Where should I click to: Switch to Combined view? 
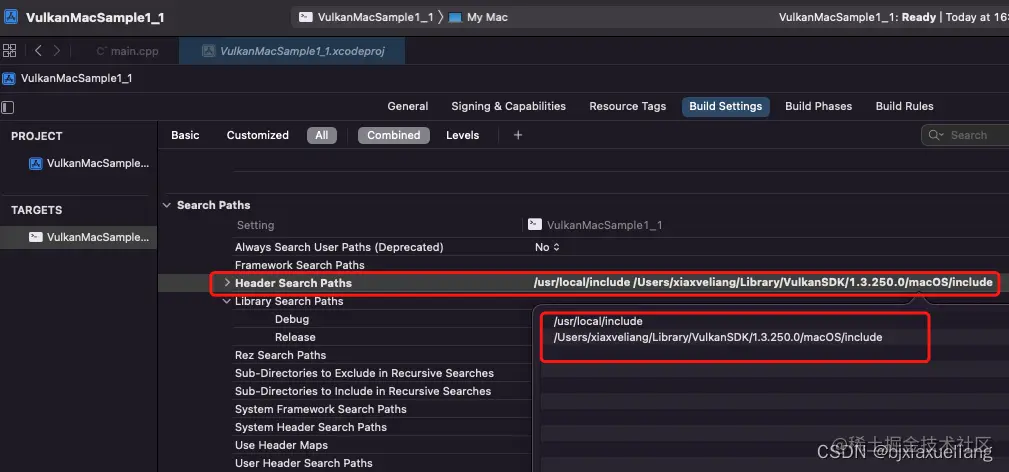(394, 135)
